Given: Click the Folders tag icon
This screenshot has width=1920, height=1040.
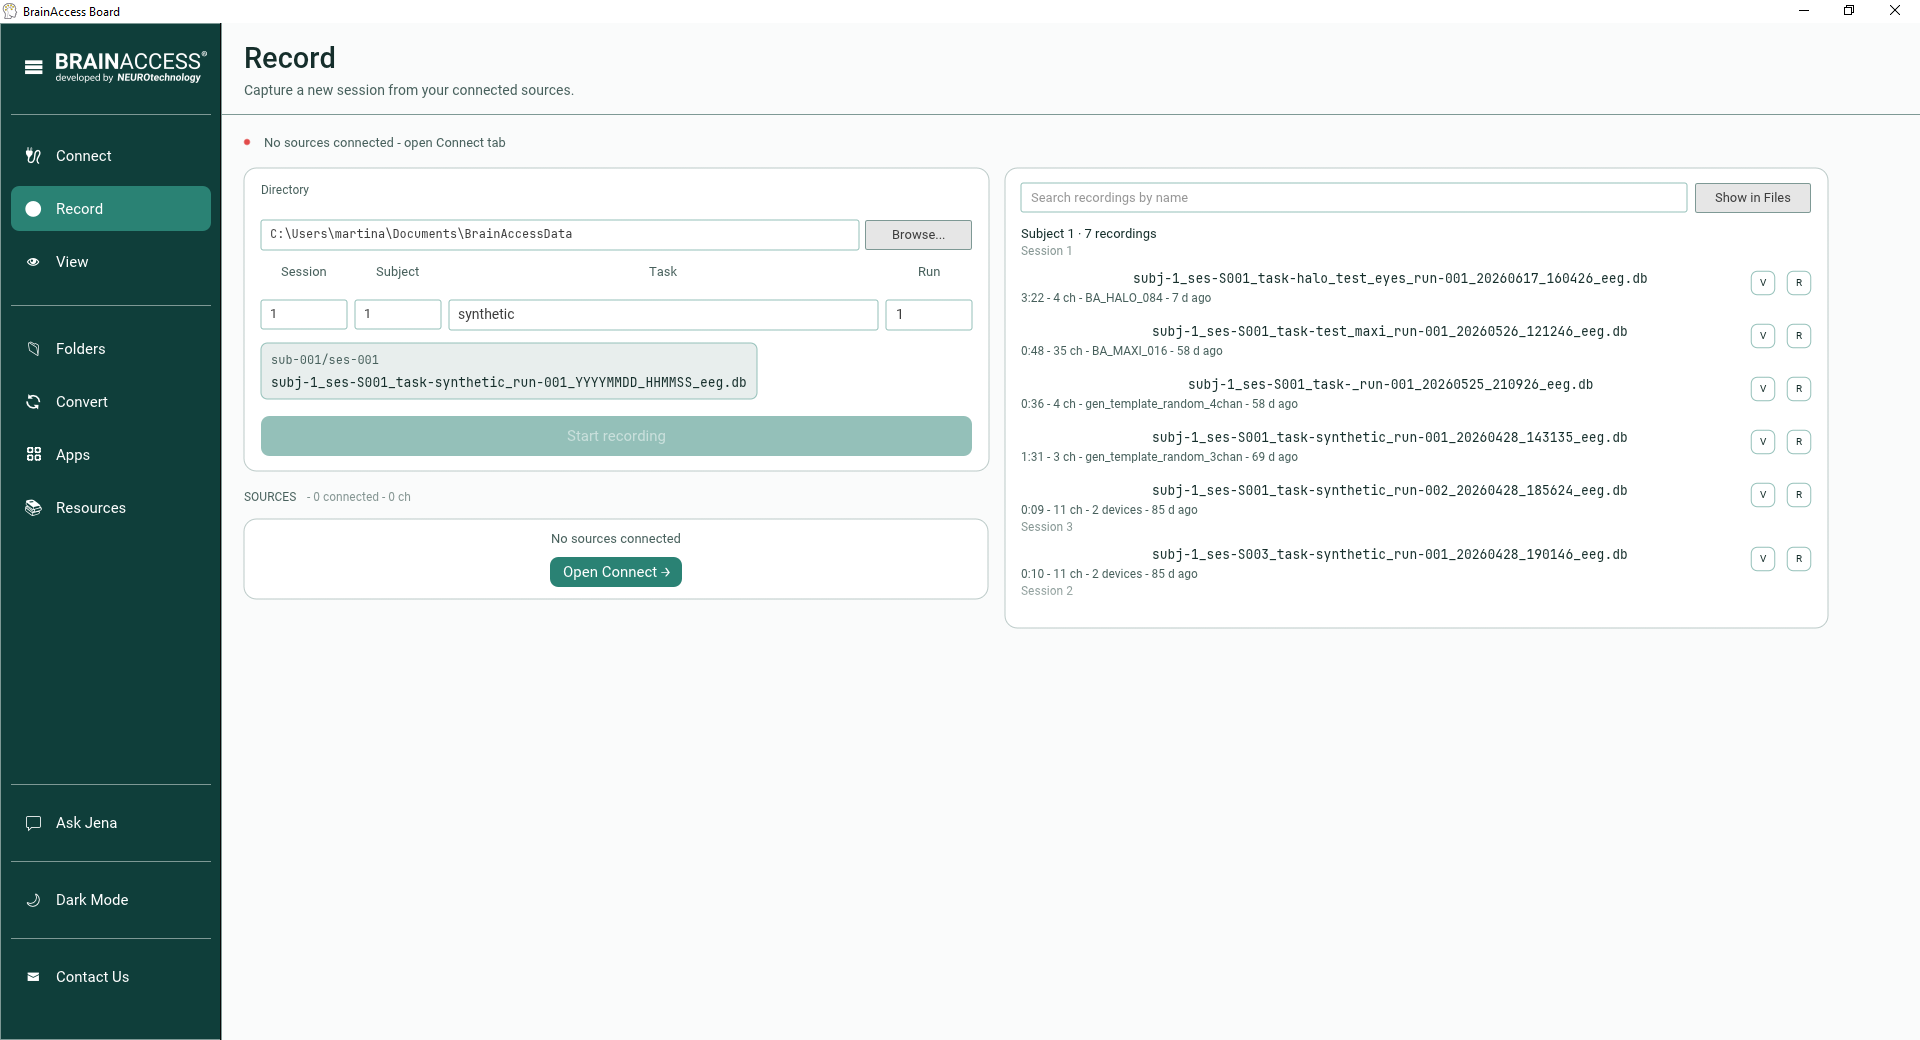Looking at the screenshot, I should tap(33, 349).
